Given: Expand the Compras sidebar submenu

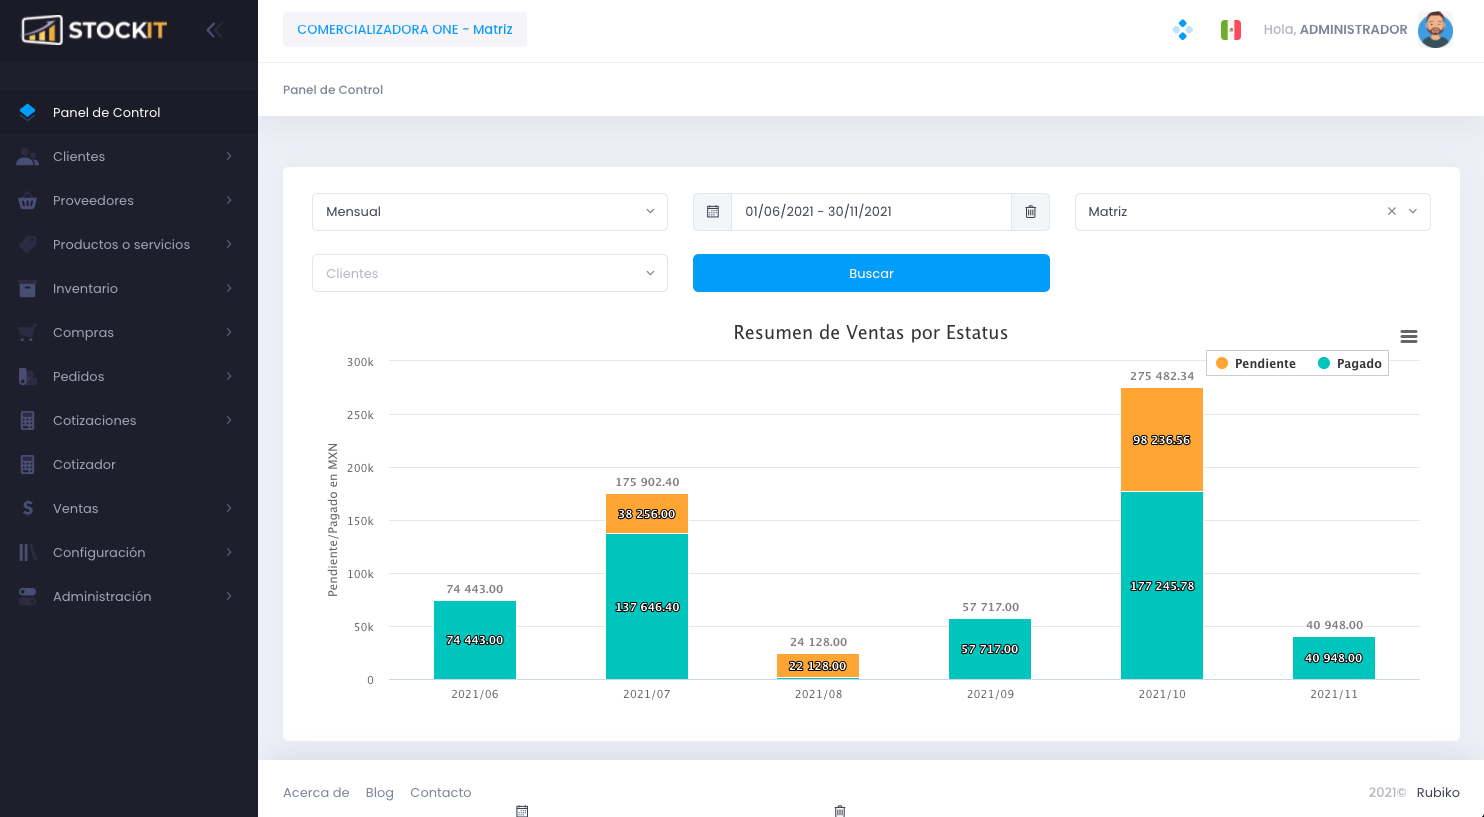Looking at the screenshot, I should click(229, 332).
